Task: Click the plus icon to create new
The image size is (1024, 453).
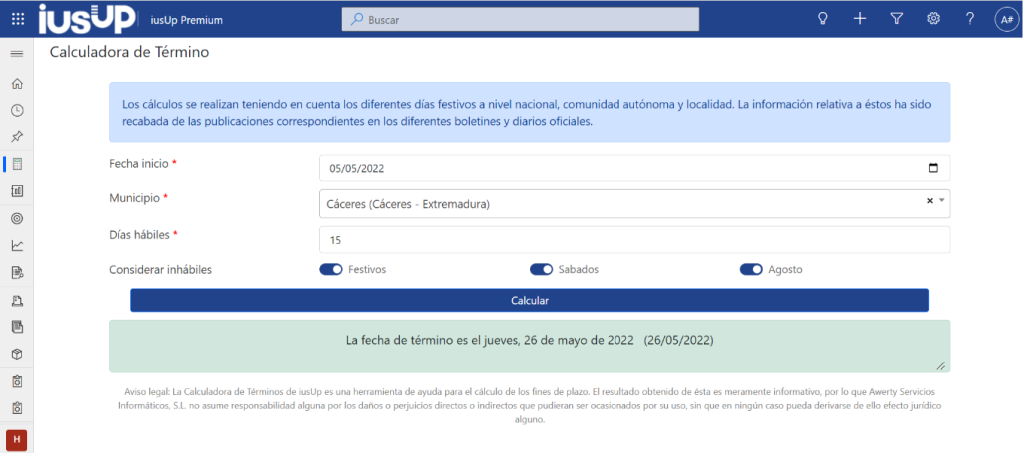Action: point(860,19)
